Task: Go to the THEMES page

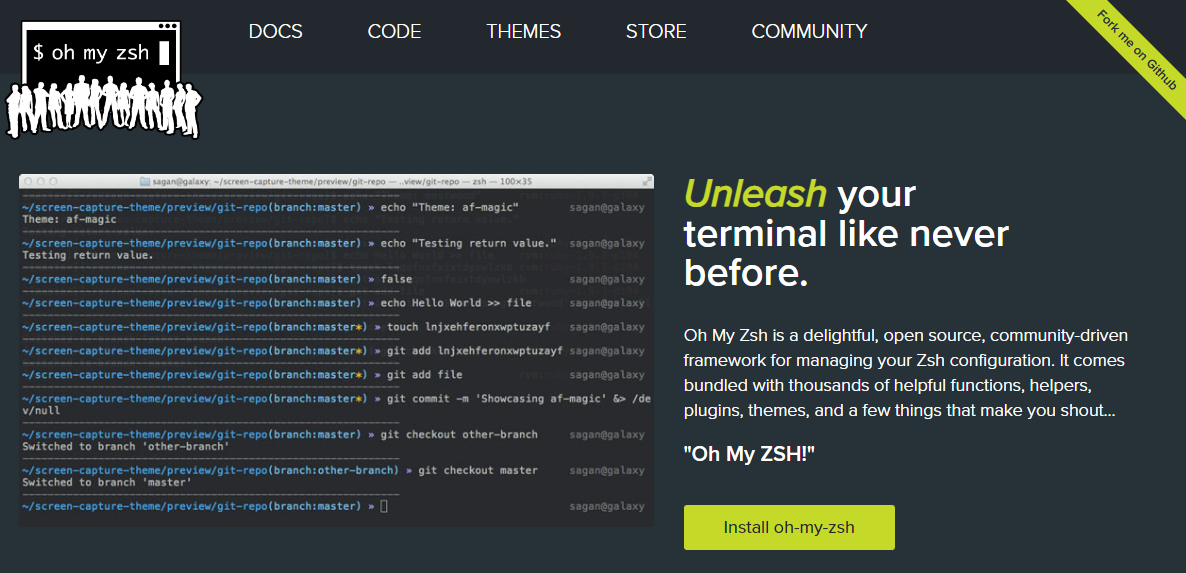Action: 523,32
